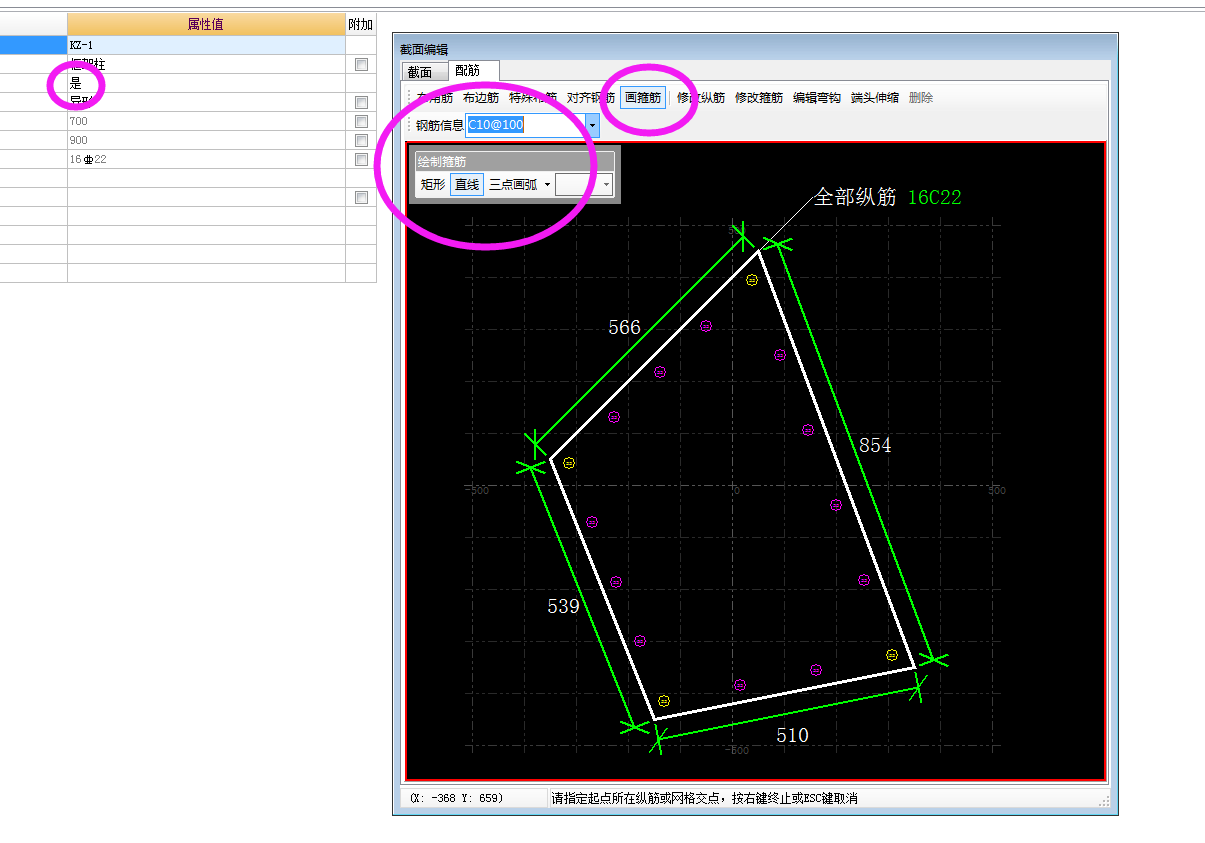Click the 854 dimension label
1205x843 pixels.
pos(874,445)
